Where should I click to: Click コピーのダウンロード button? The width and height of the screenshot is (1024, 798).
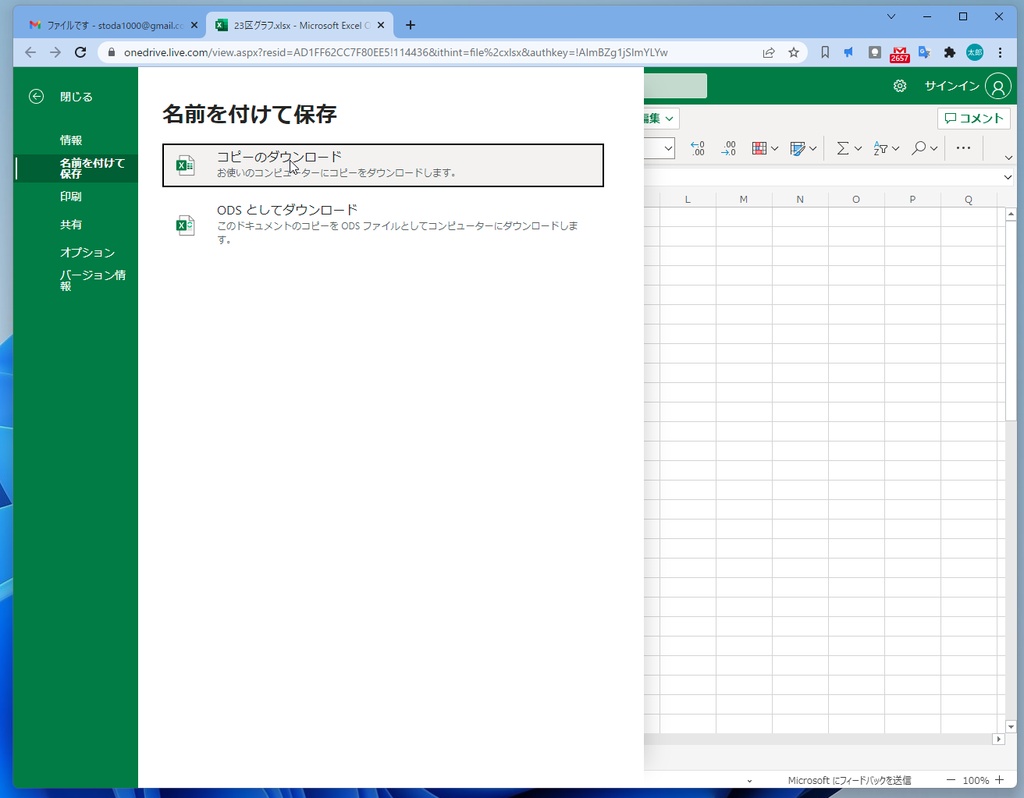(383, 165)
